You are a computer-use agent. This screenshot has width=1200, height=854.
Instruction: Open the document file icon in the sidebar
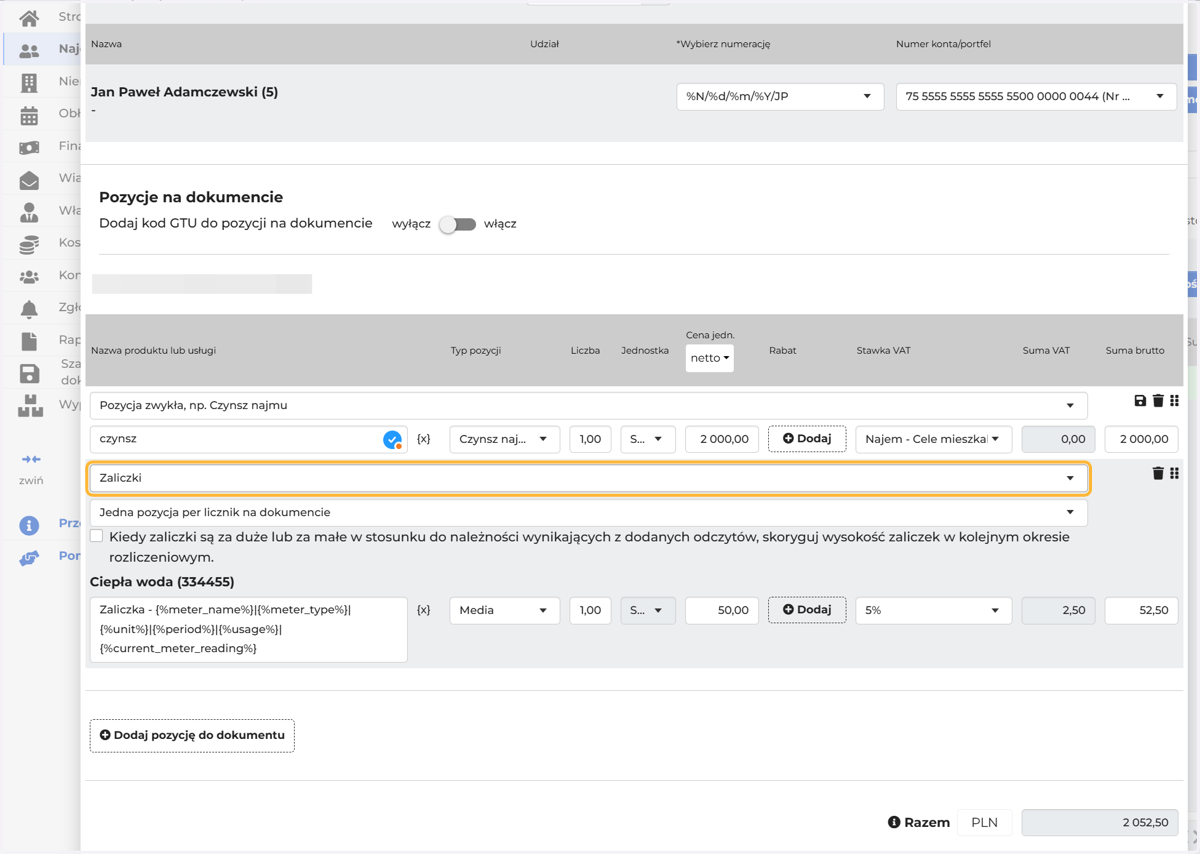click(x=29, y=340)
